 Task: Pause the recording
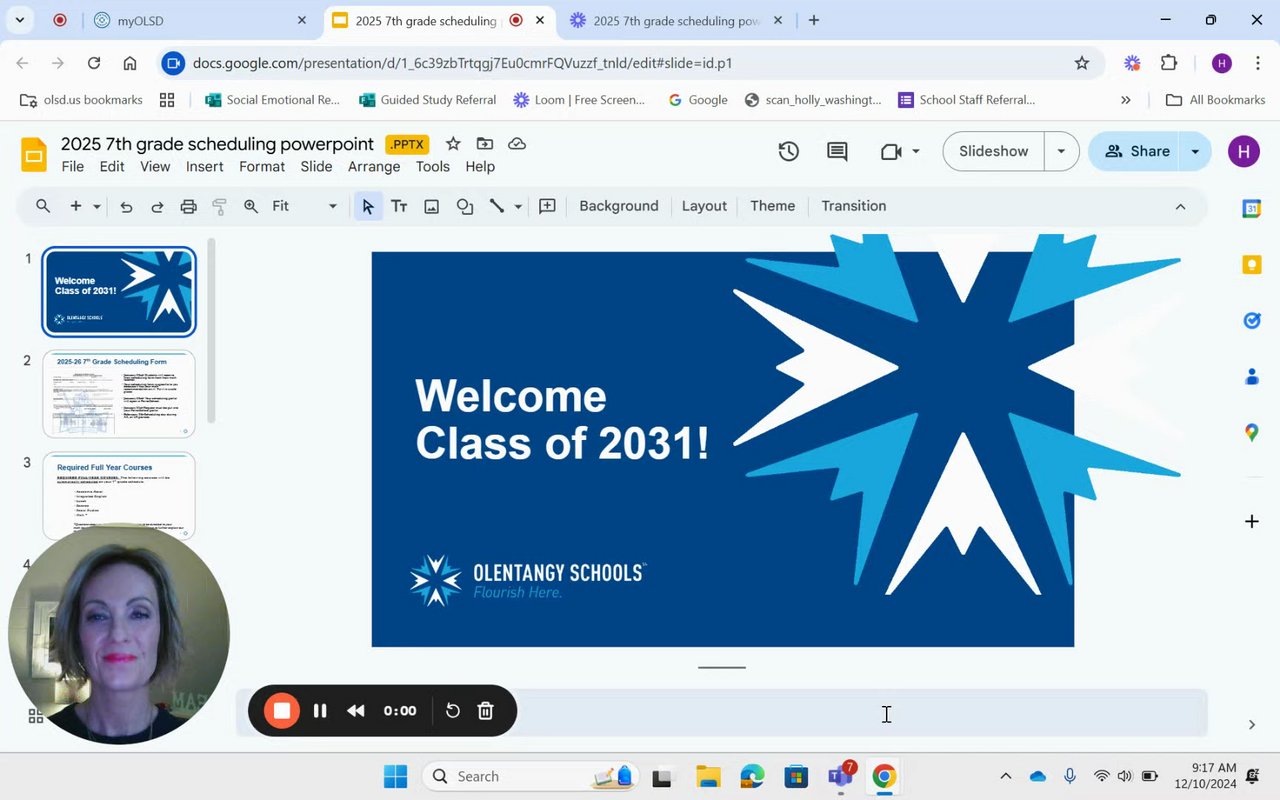point(320,711)
